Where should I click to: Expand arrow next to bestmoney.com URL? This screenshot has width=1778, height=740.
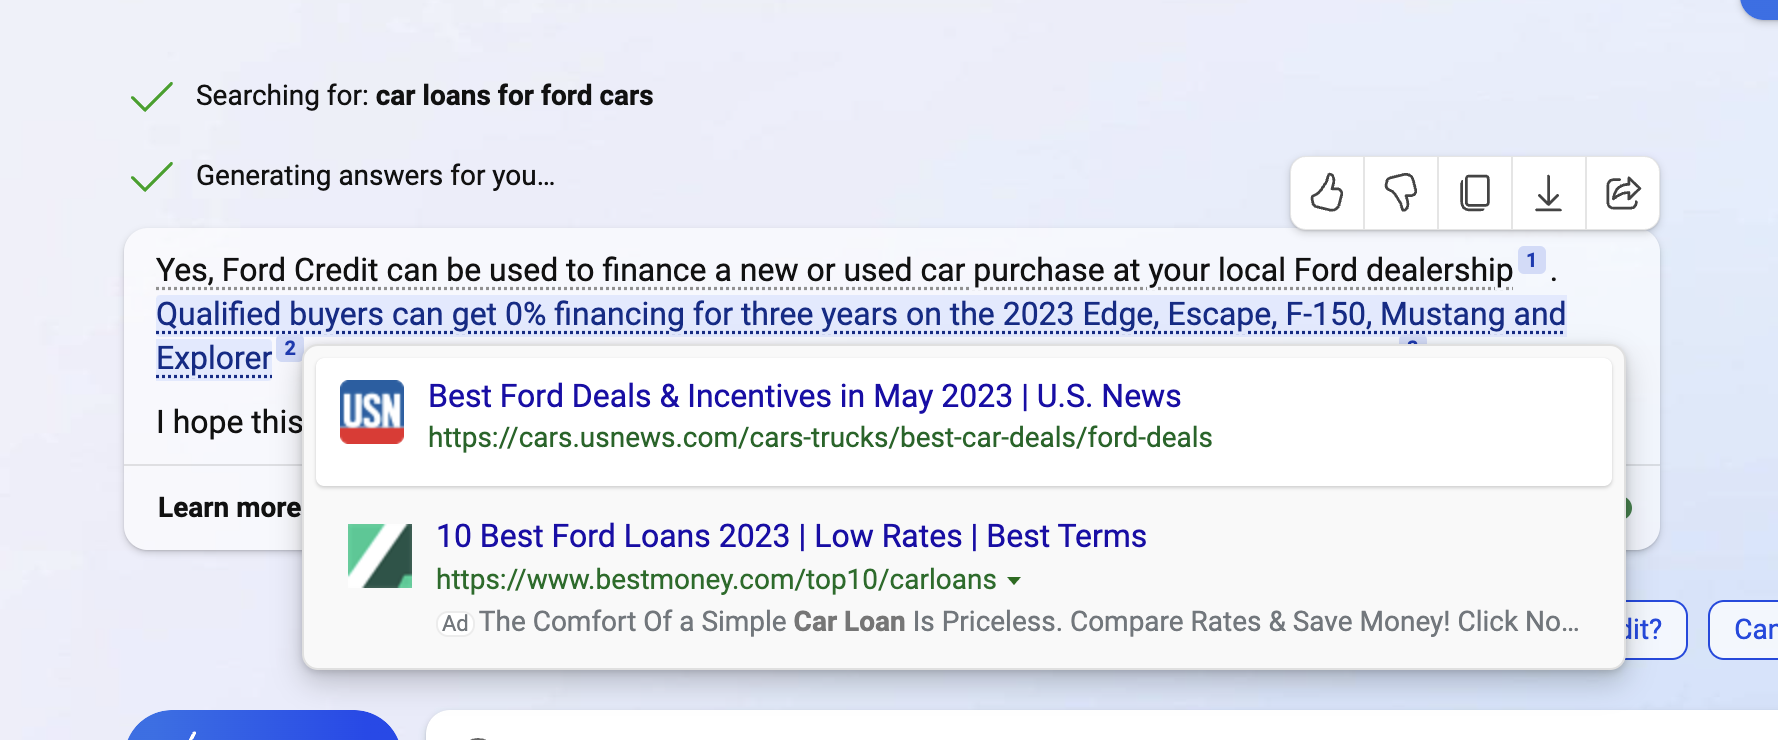1014,581
